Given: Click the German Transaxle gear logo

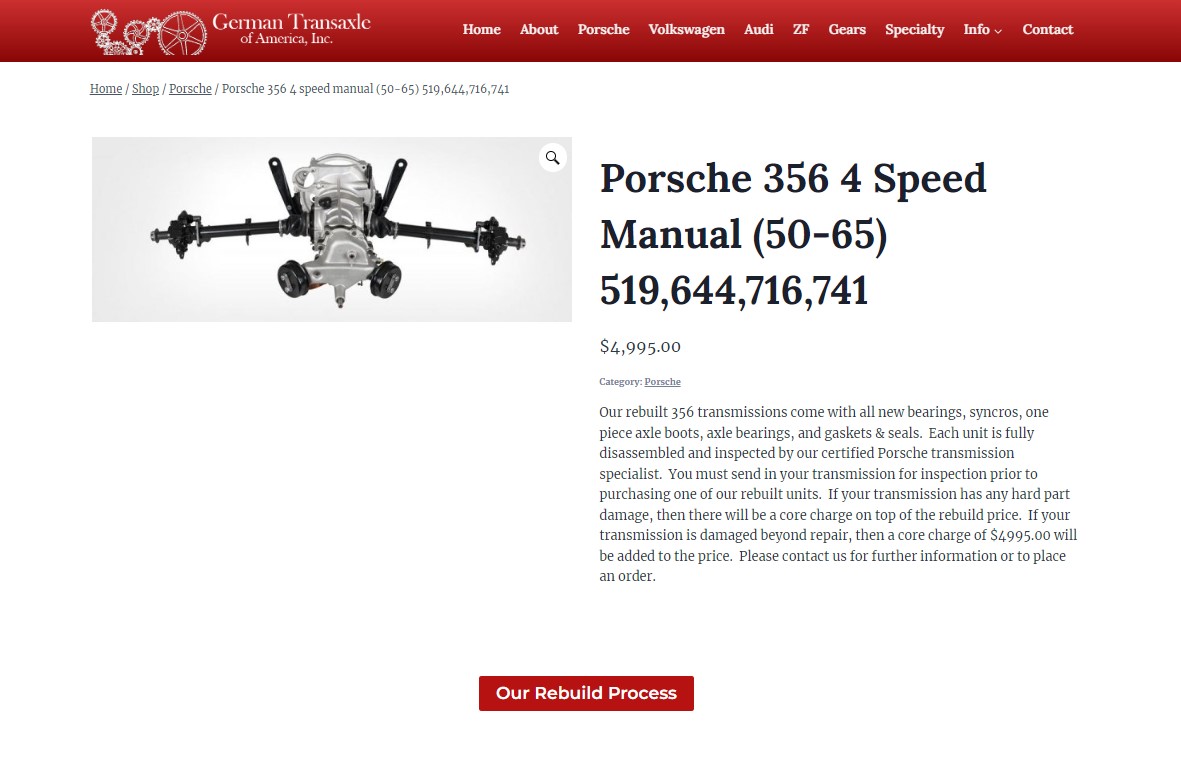Looking at the screenshot, I should tap(148, 32).
